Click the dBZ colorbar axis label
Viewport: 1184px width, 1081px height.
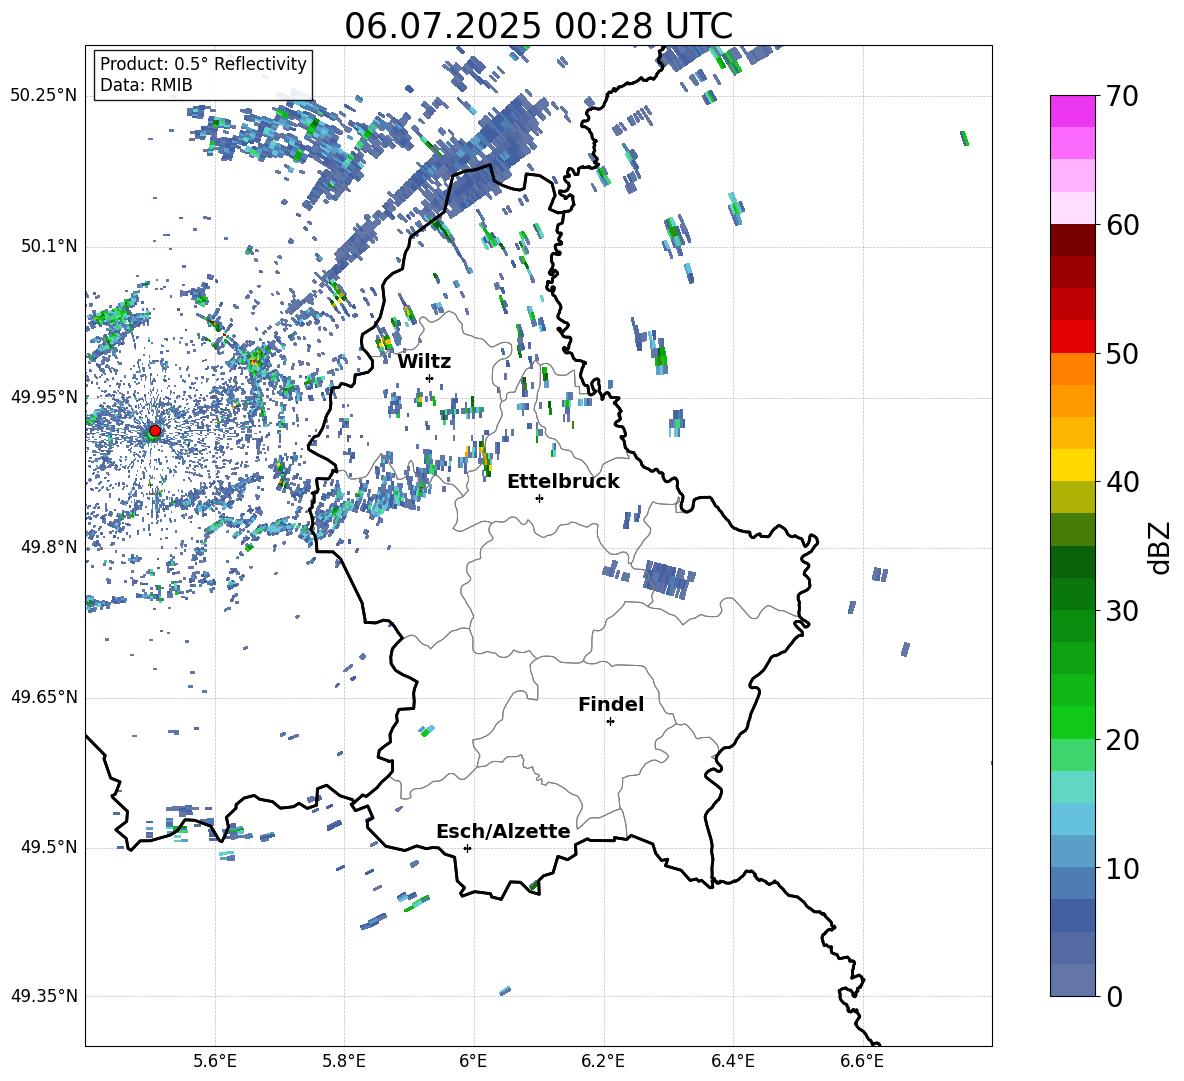tap(1158, 547)
